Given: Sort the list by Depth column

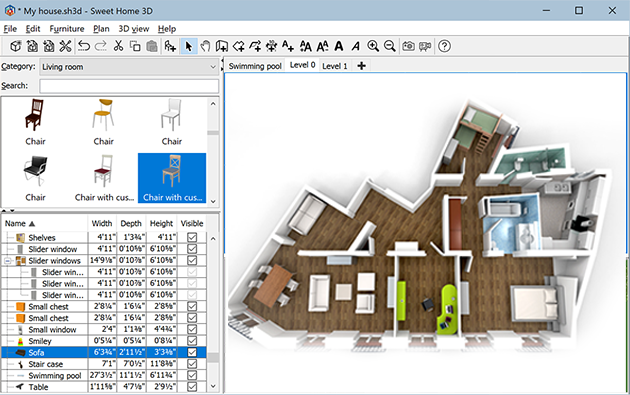Looking at the screenshot, I should coord(131,223).
